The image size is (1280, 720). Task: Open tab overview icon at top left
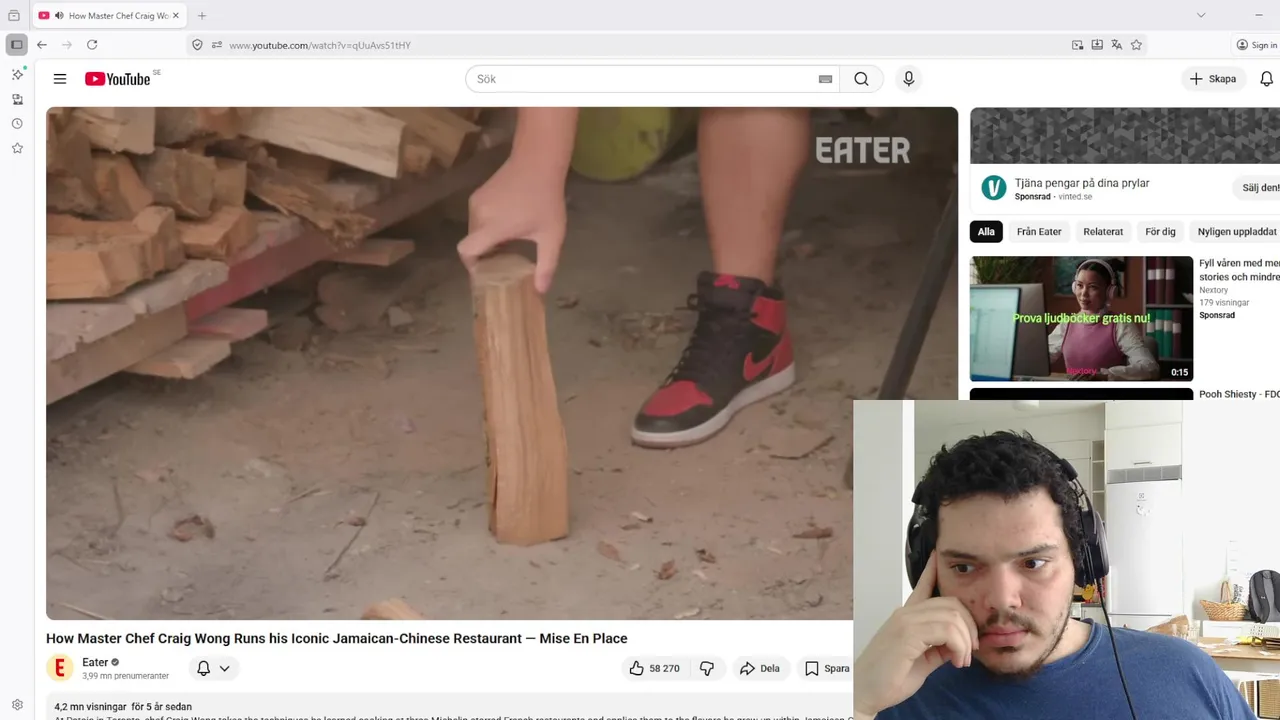point(14,16)
